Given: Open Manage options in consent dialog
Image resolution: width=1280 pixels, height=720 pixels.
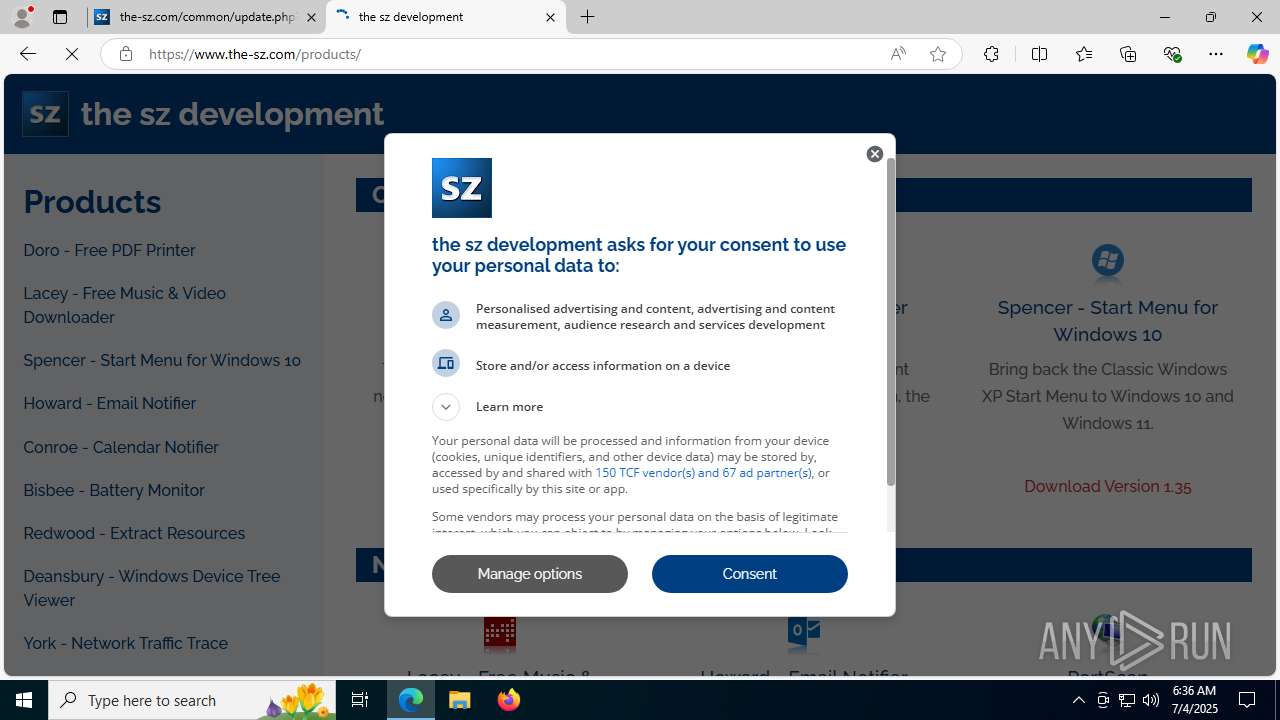Looking at the screenshot, I should (530, 574).
